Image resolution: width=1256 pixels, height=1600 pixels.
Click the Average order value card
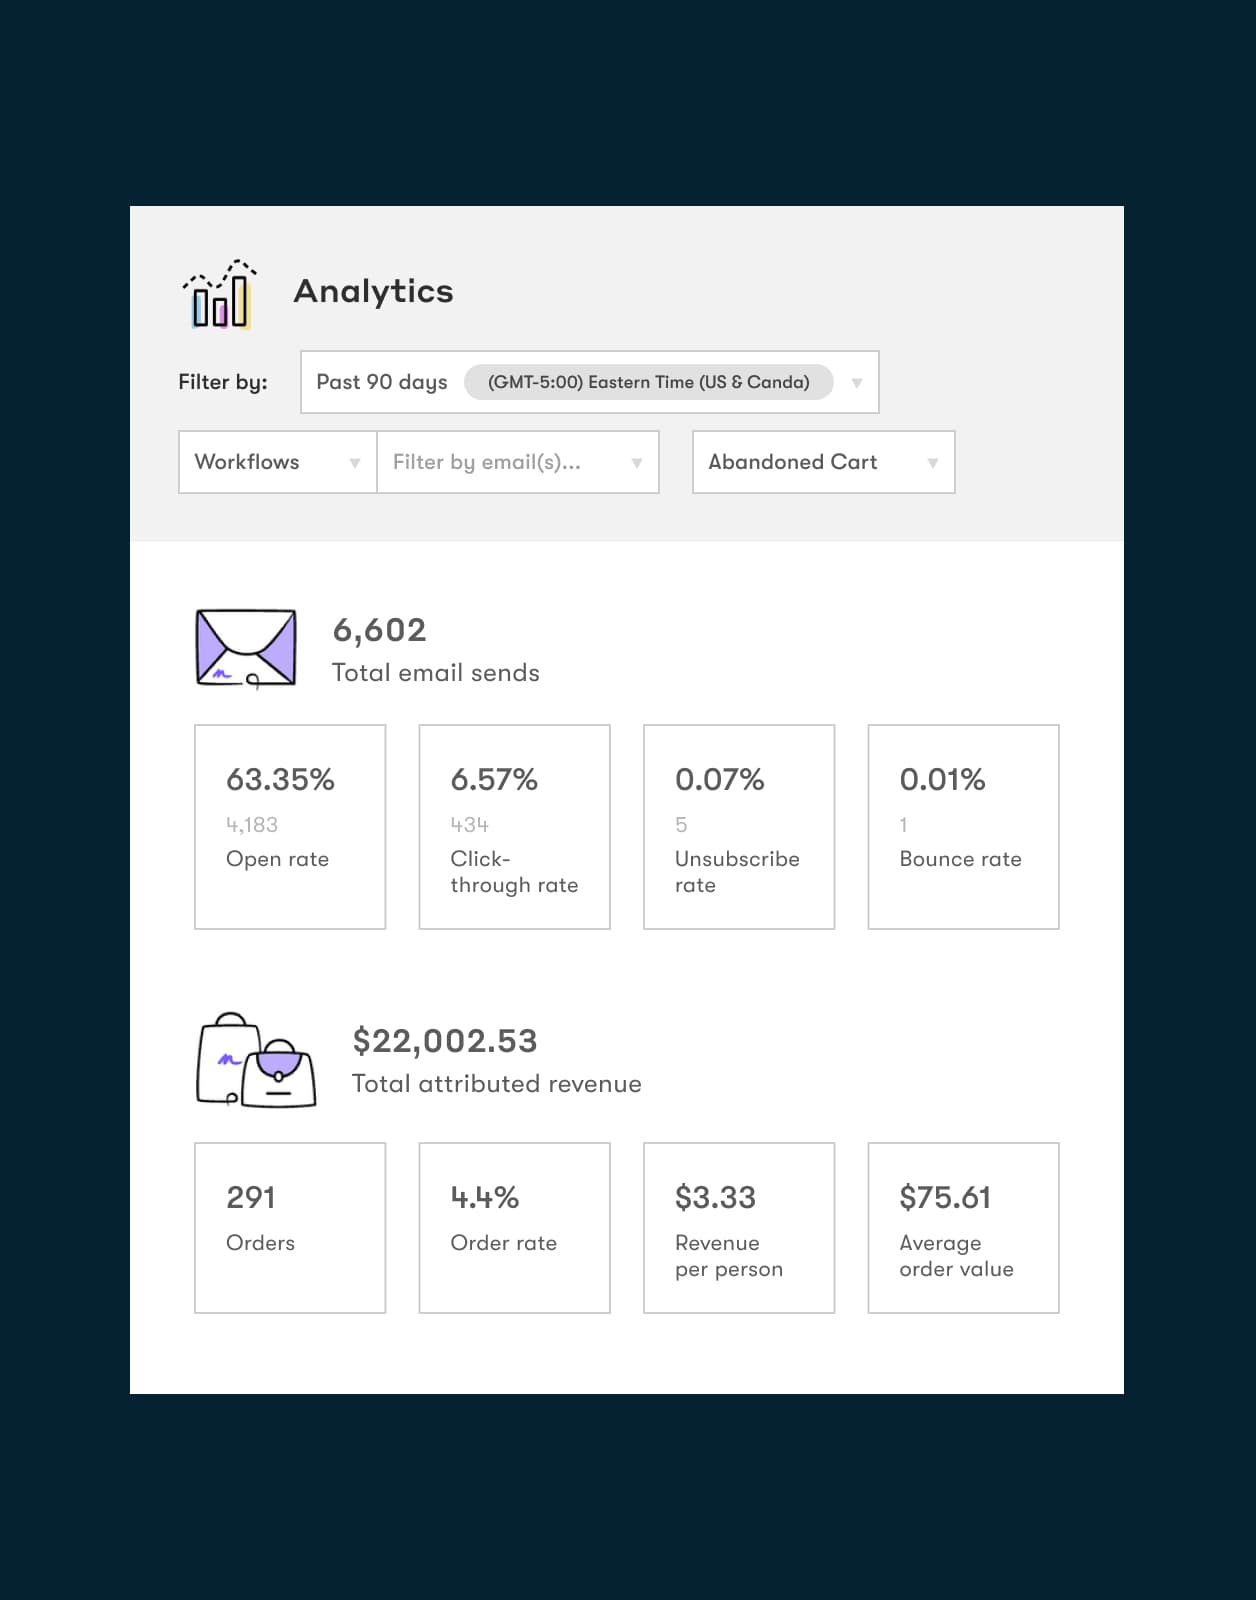pos(963,1227)
